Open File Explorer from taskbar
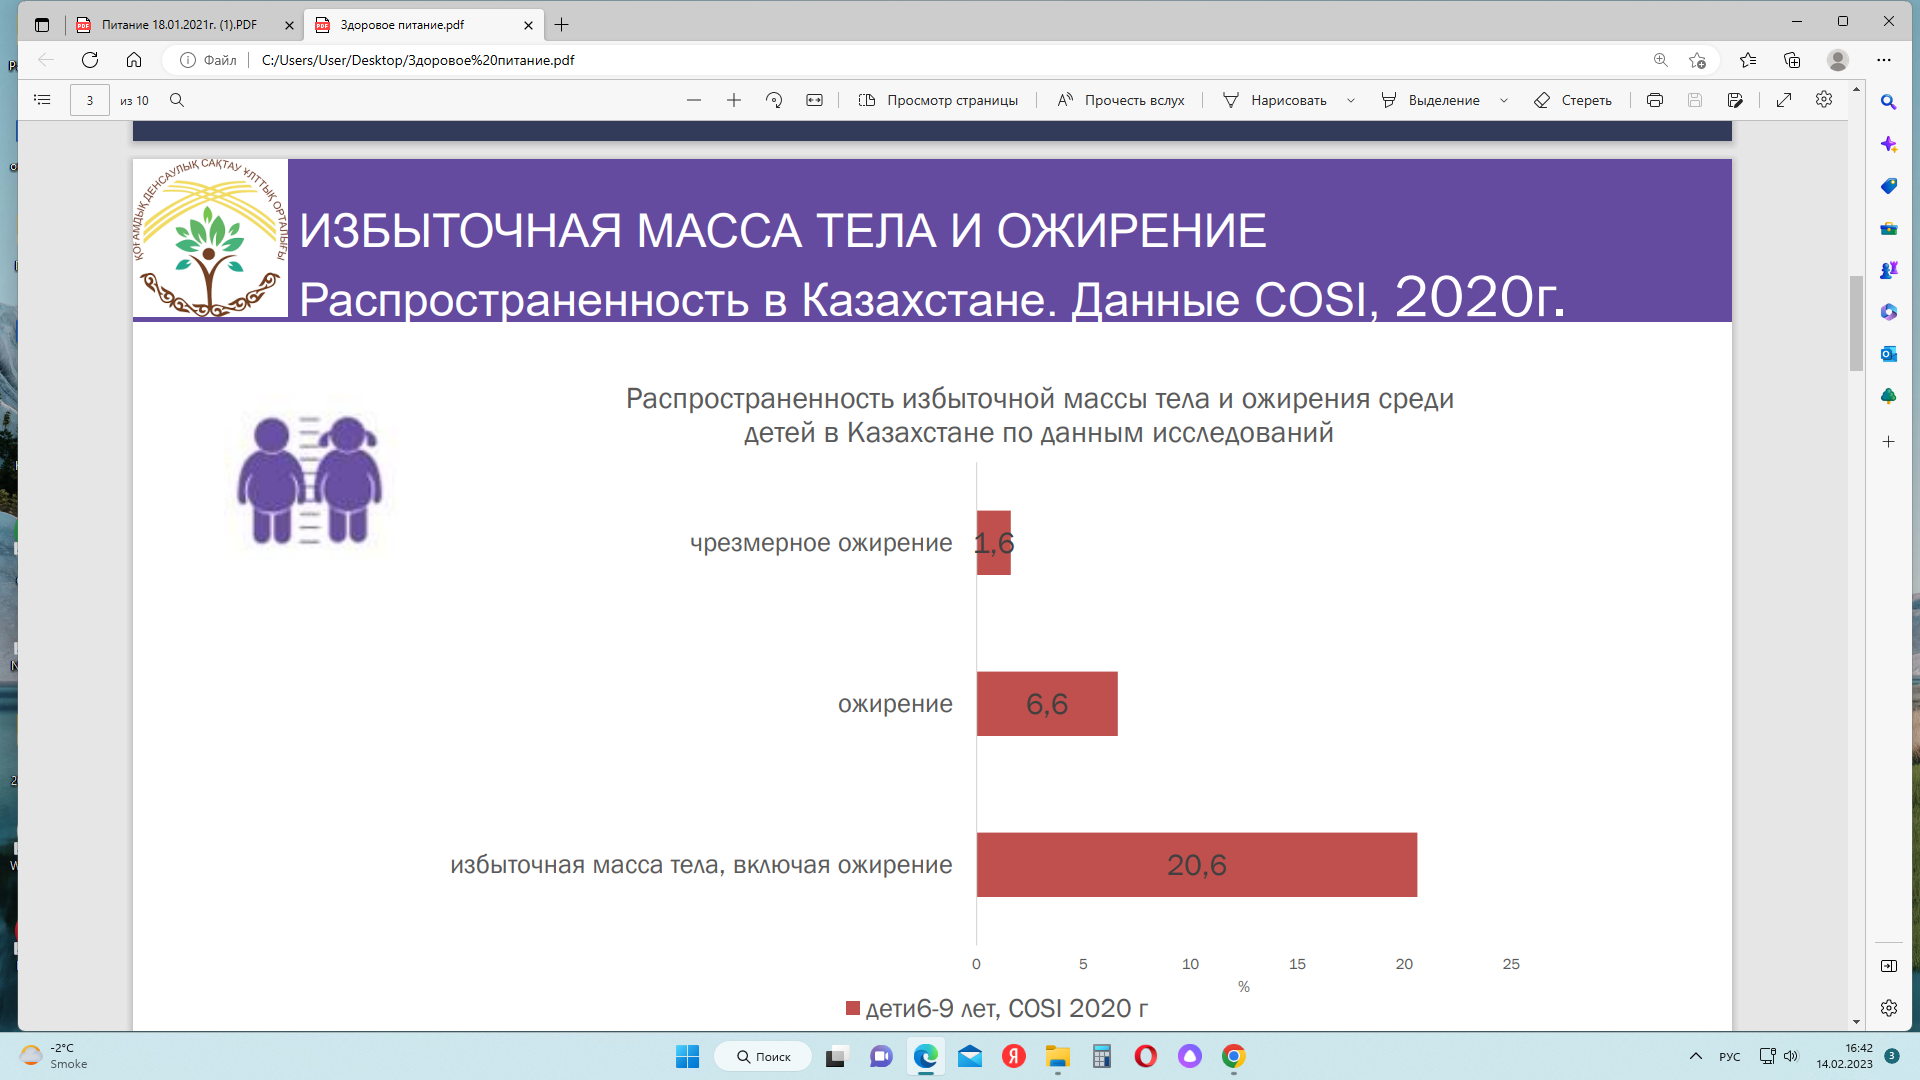The height and width of the screenshot is (1080, 1920). (x=1058, y=1056)
